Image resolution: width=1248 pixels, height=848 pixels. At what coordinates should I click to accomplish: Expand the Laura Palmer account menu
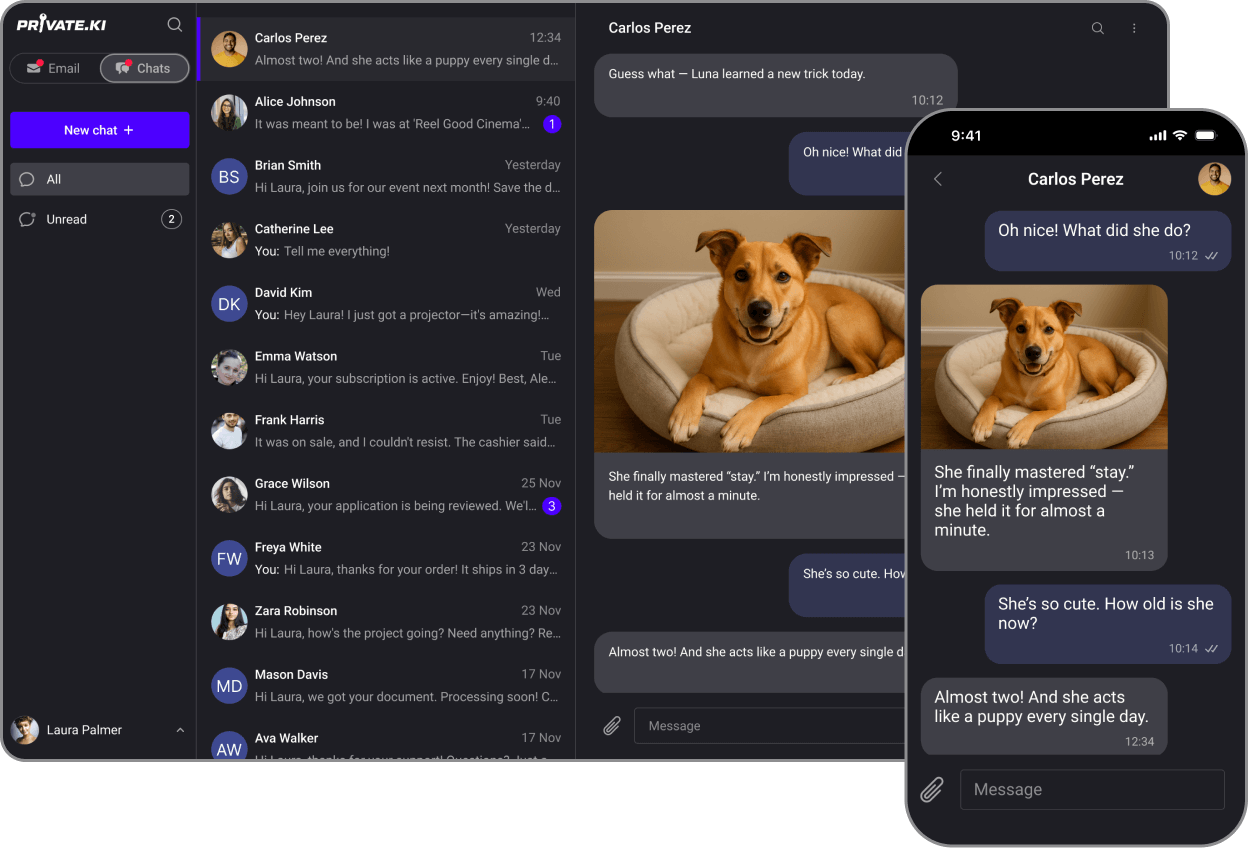click(180, 730)
